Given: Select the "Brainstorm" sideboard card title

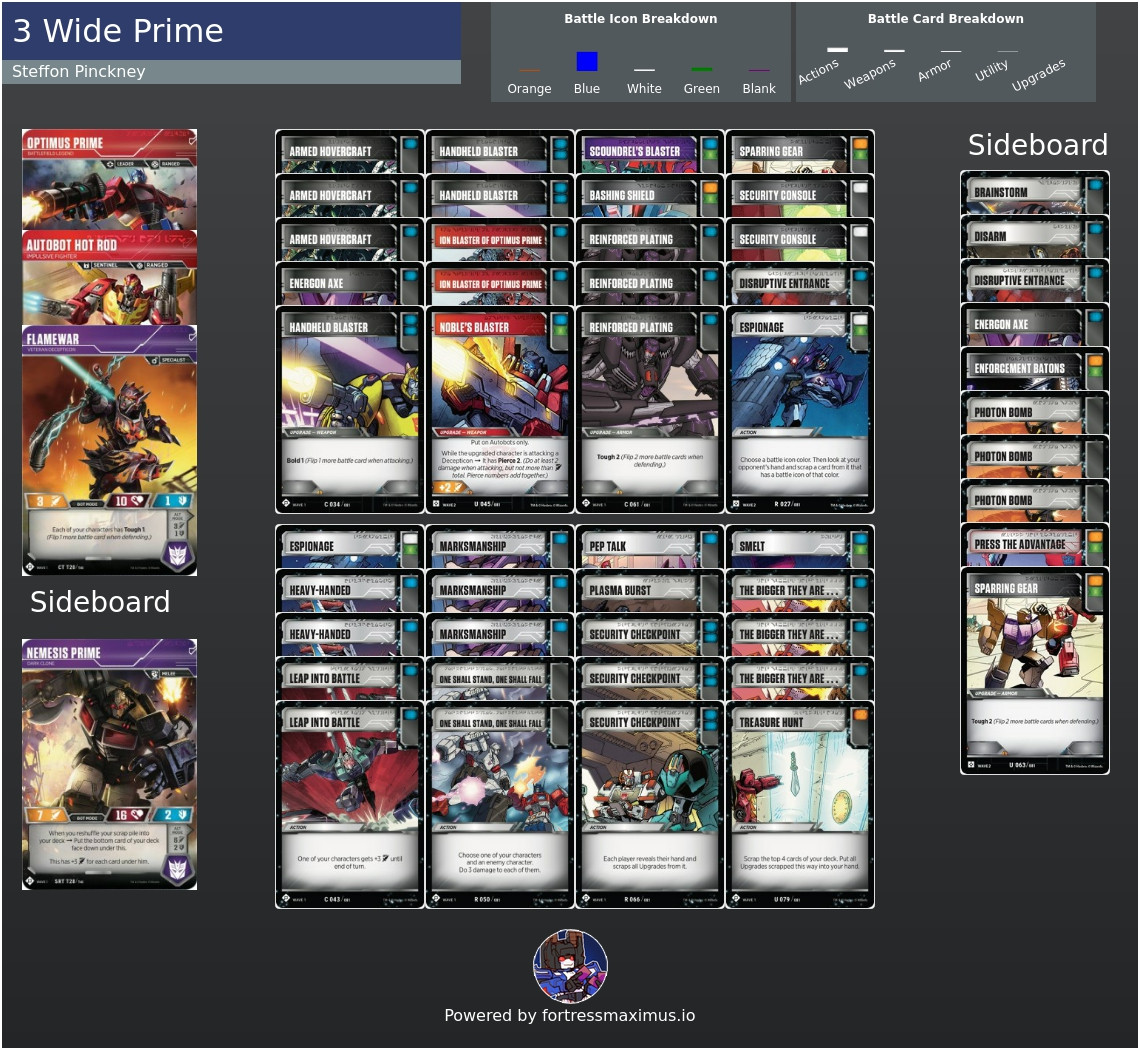Looking at the screenshot, I should 1000,192.
